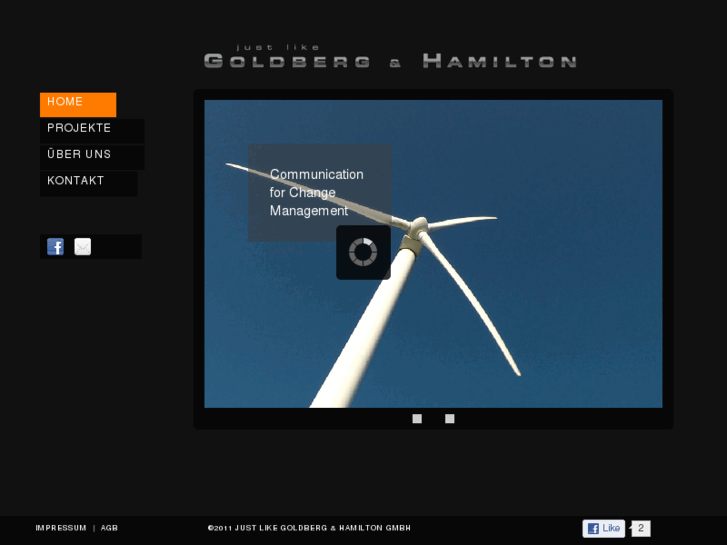Go to the ÜBER UNS page
This screenshot has height=545, width=727.
point(92,157)
